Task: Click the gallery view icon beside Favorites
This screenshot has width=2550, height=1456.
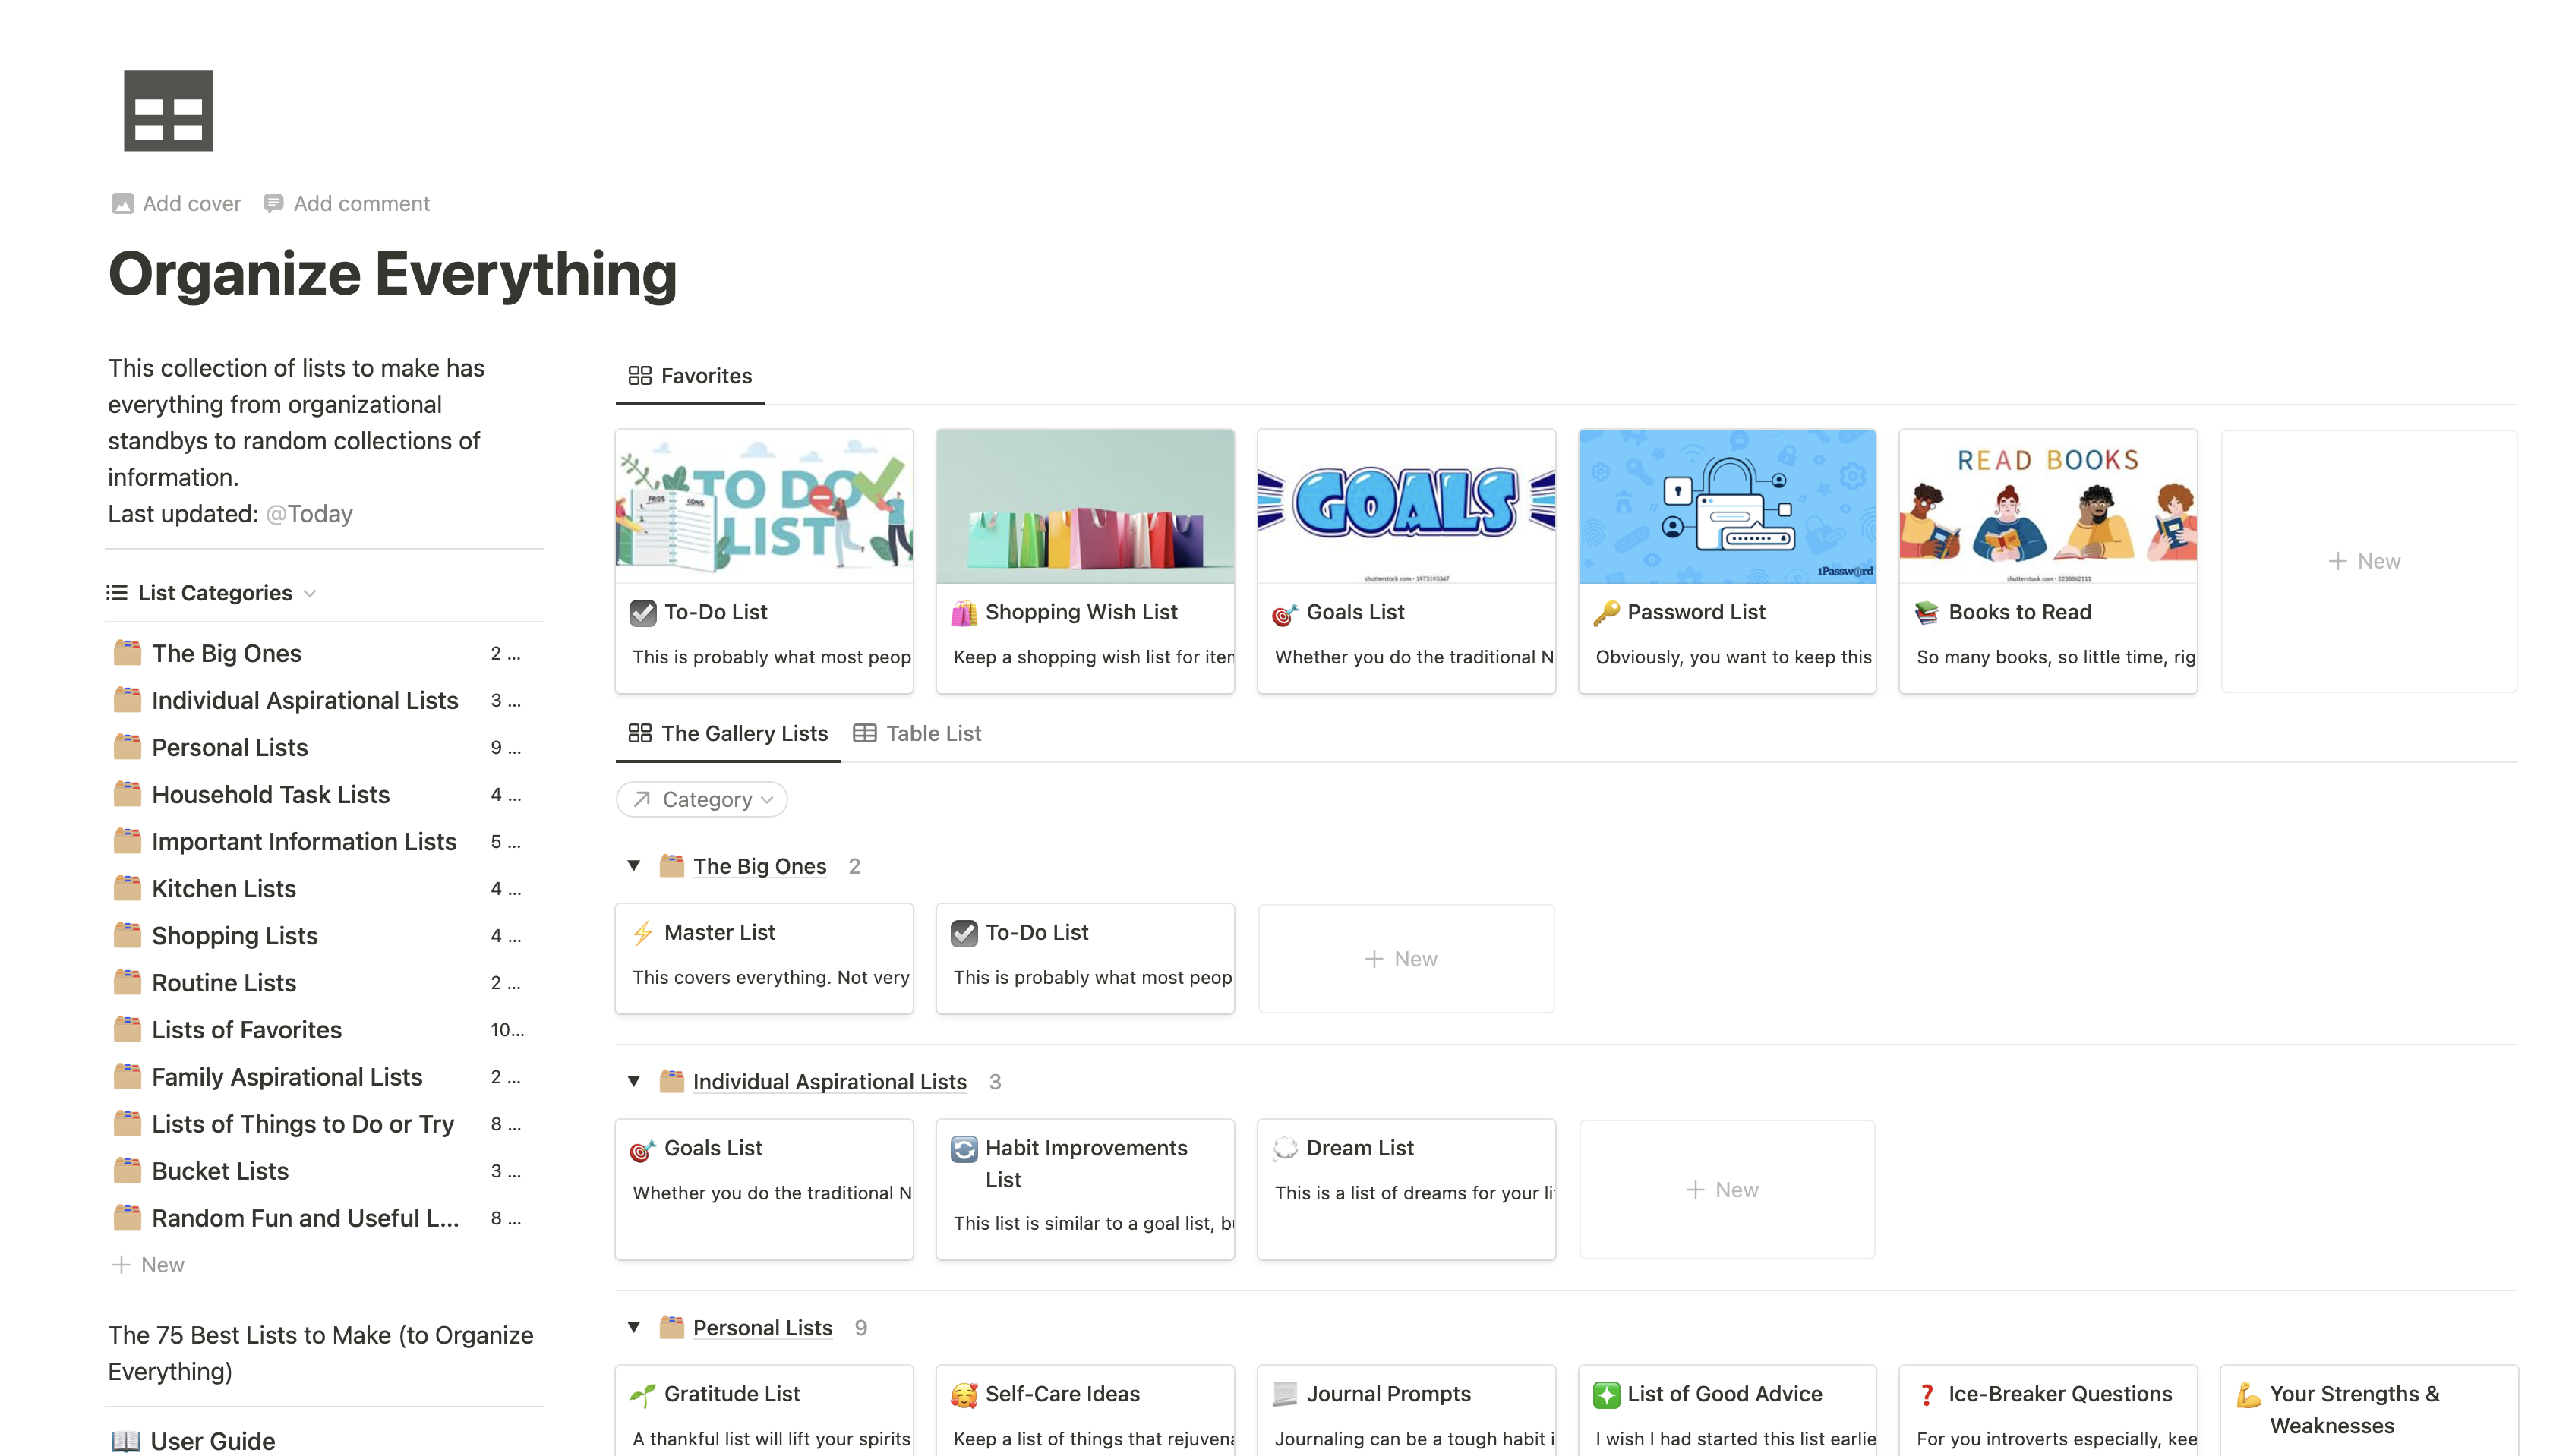Action: 640,375
